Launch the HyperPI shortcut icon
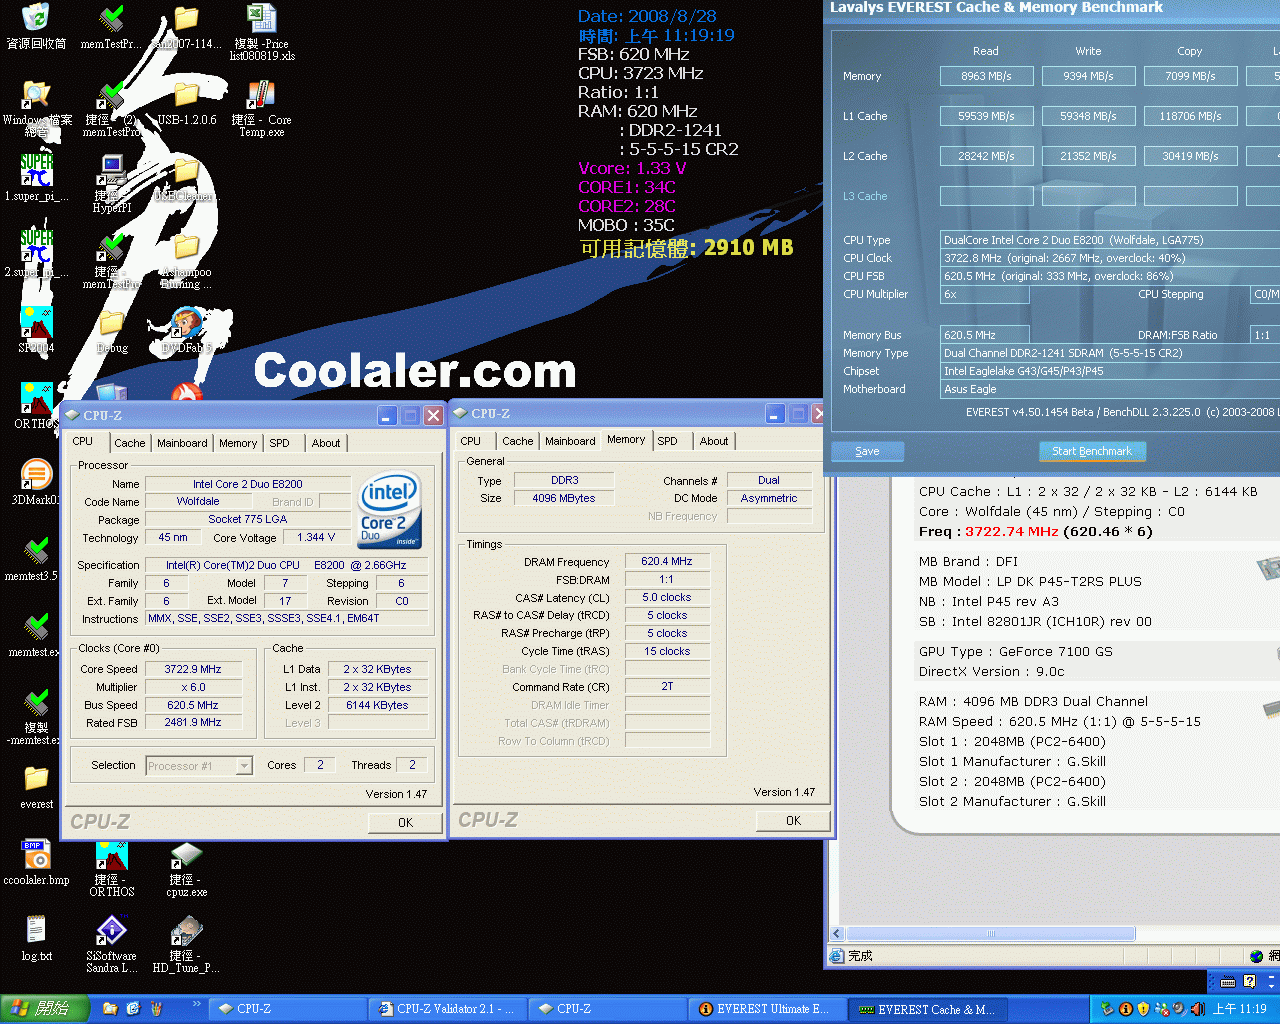The width and height of the screenshot is (1280, 1024). tap(110, 170)
